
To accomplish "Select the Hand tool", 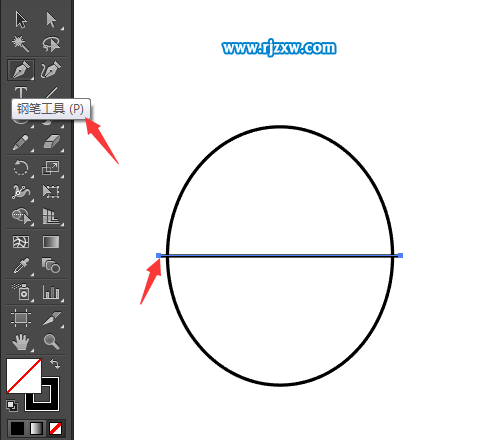I will coord(21,342).
